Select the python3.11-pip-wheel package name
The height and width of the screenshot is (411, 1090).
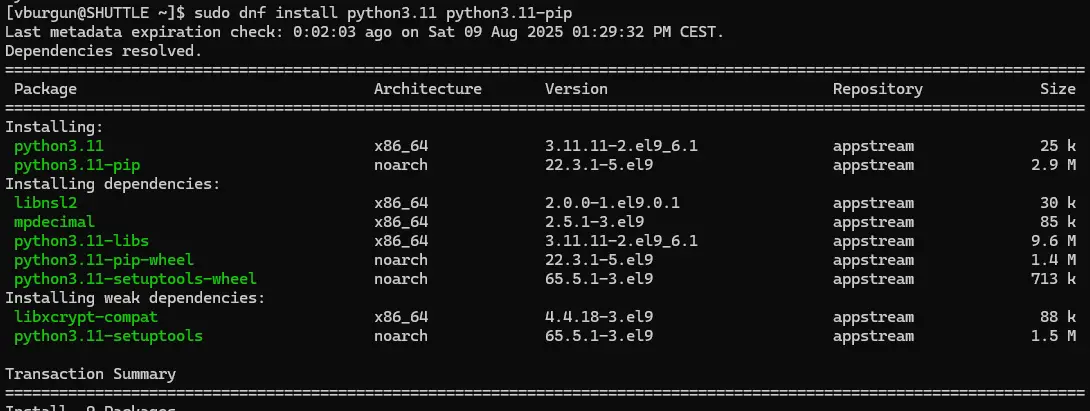point(90,260)
